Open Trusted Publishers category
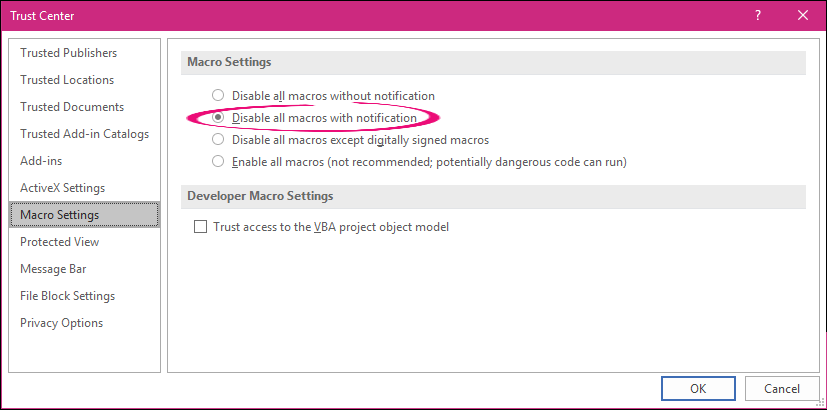This screenshot has height=410, width=827. (68, 53)
